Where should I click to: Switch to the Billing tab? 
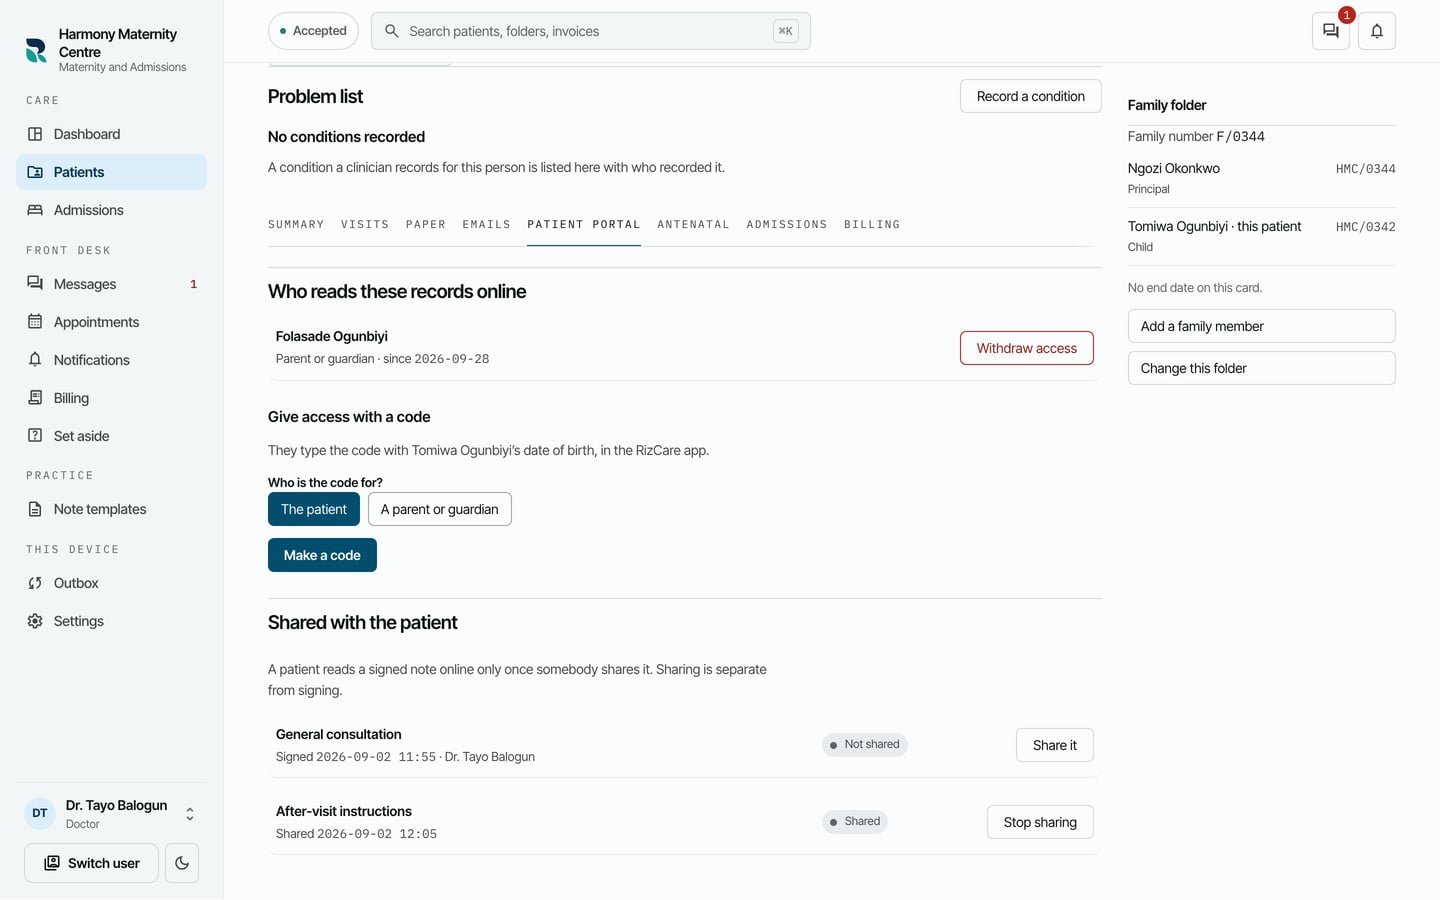[872, 225]
